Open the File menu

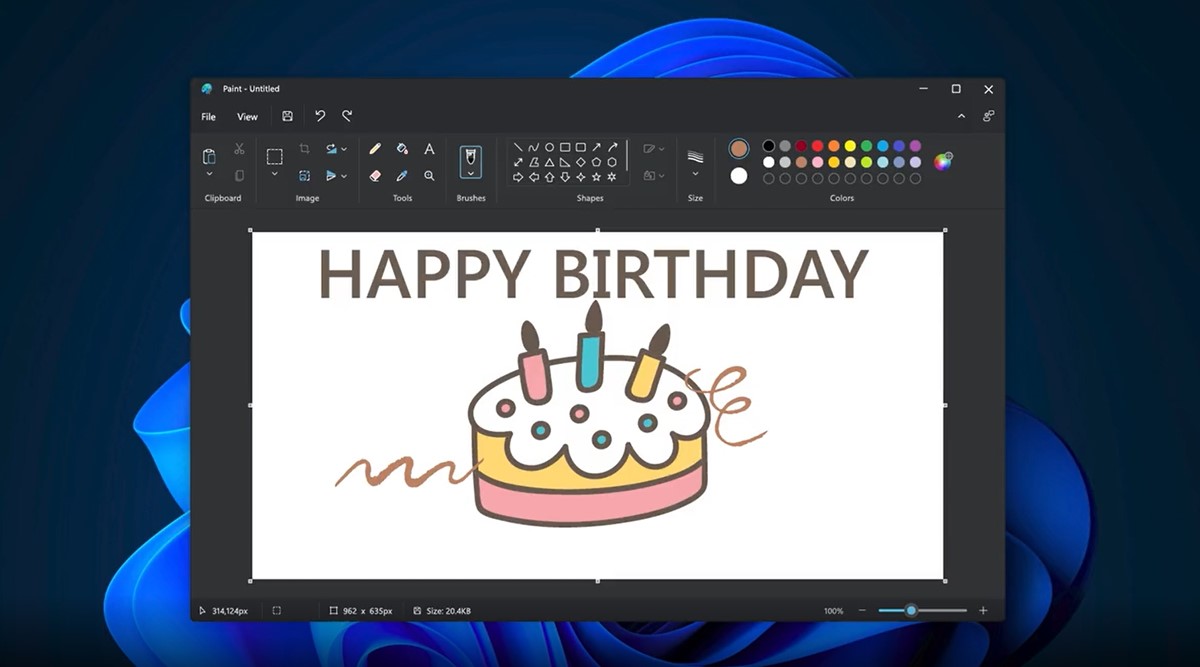pyautogui.click(x=208, y=117)
